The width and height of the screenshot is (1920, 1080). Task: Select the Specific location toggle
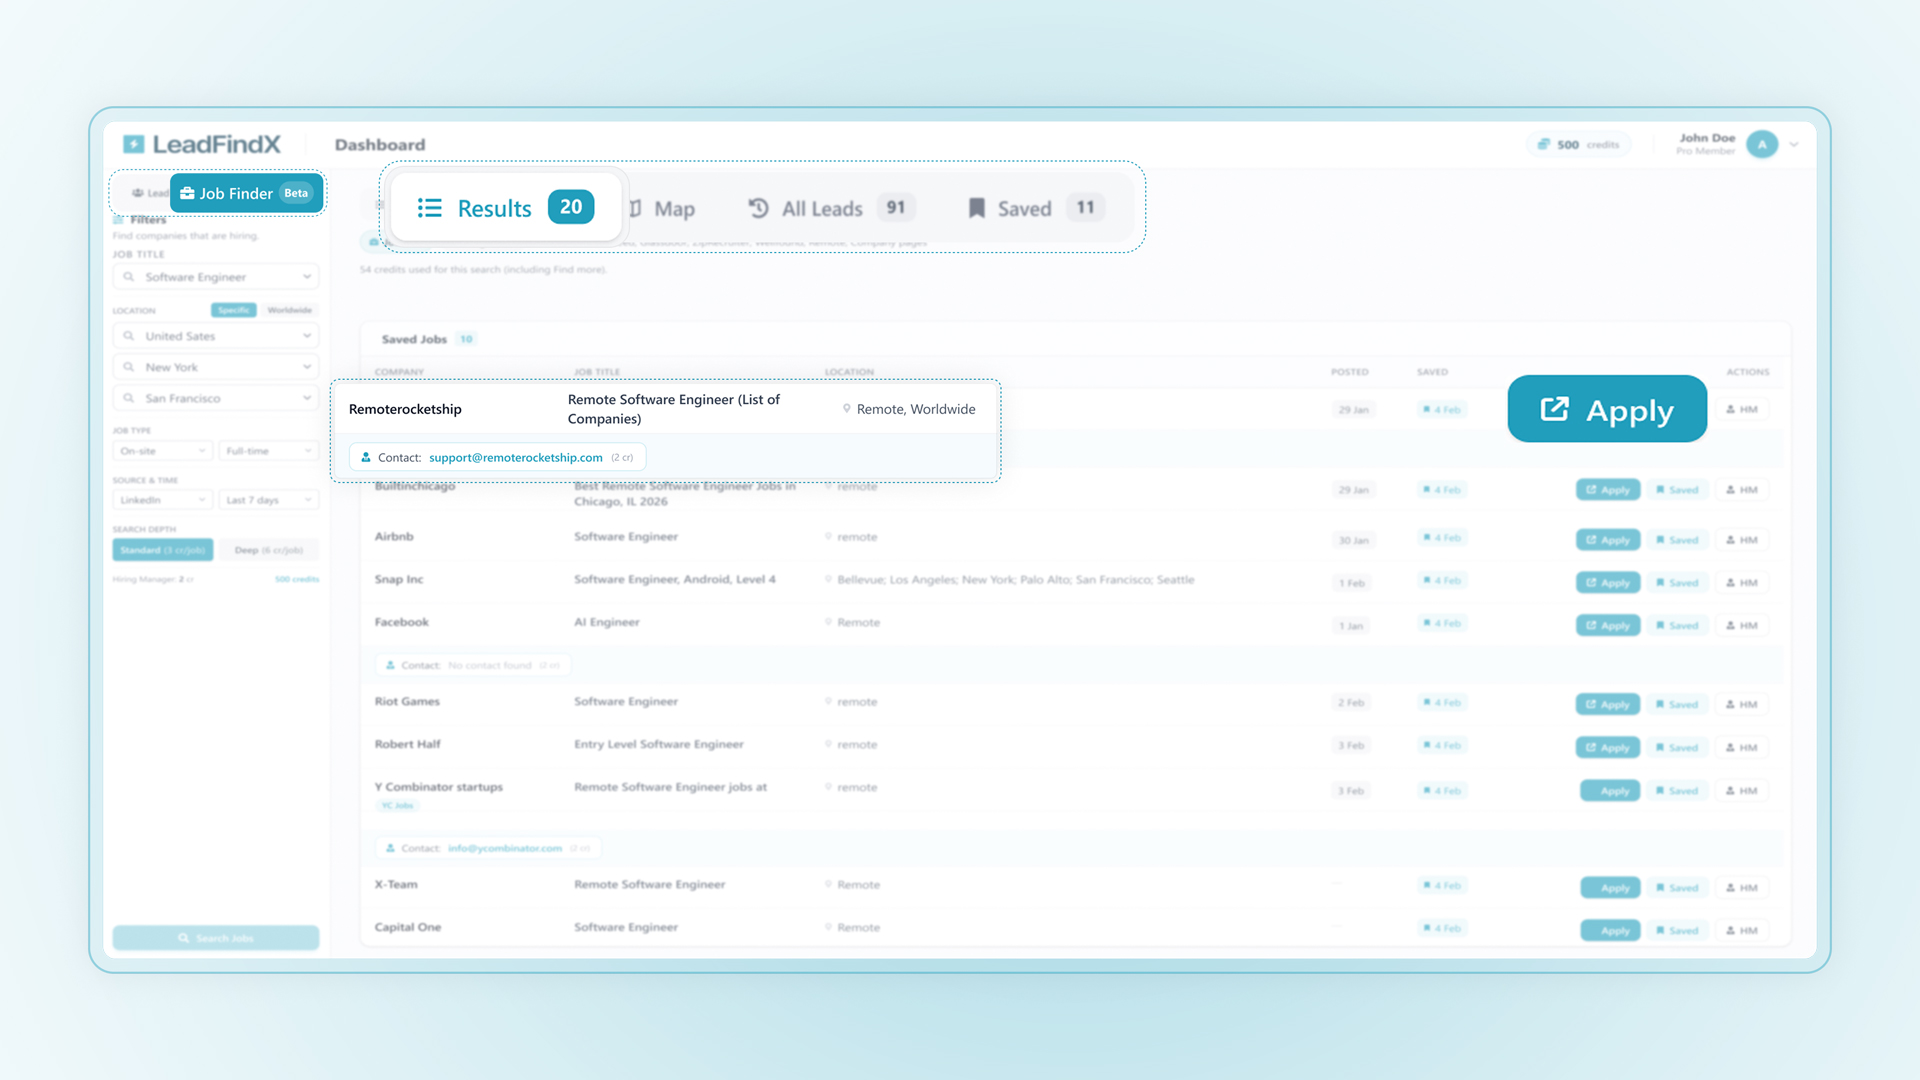[x=233, y=310]
